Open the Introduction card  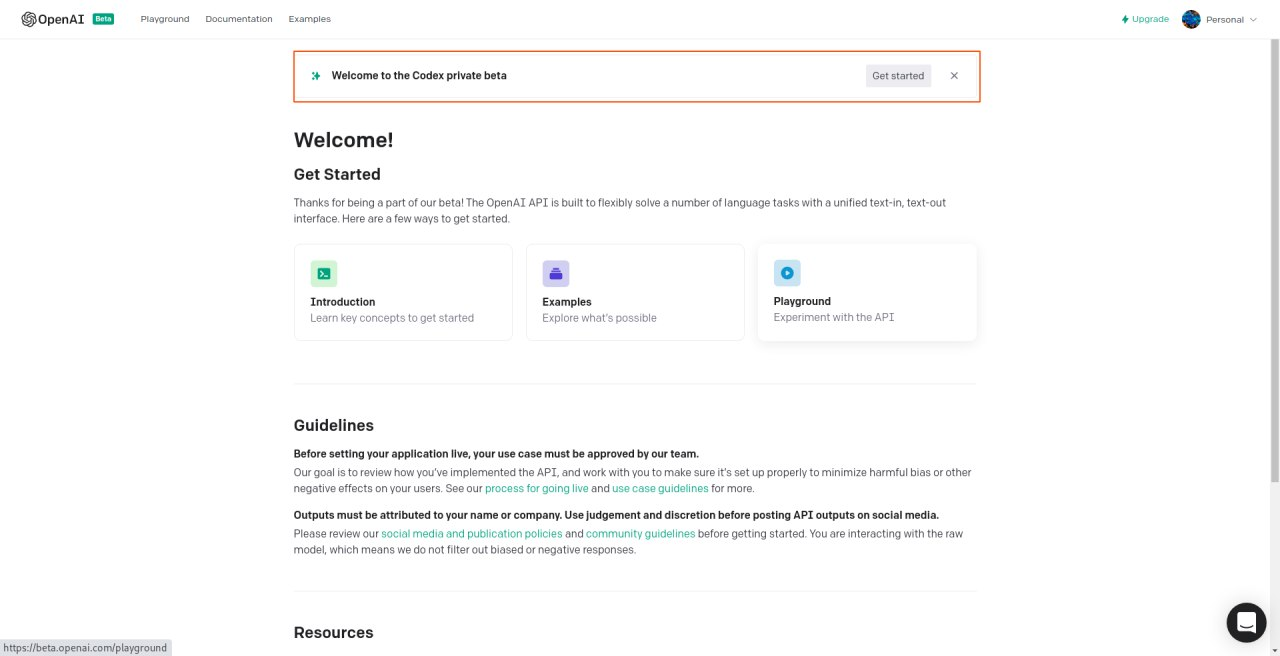(403, 292)
